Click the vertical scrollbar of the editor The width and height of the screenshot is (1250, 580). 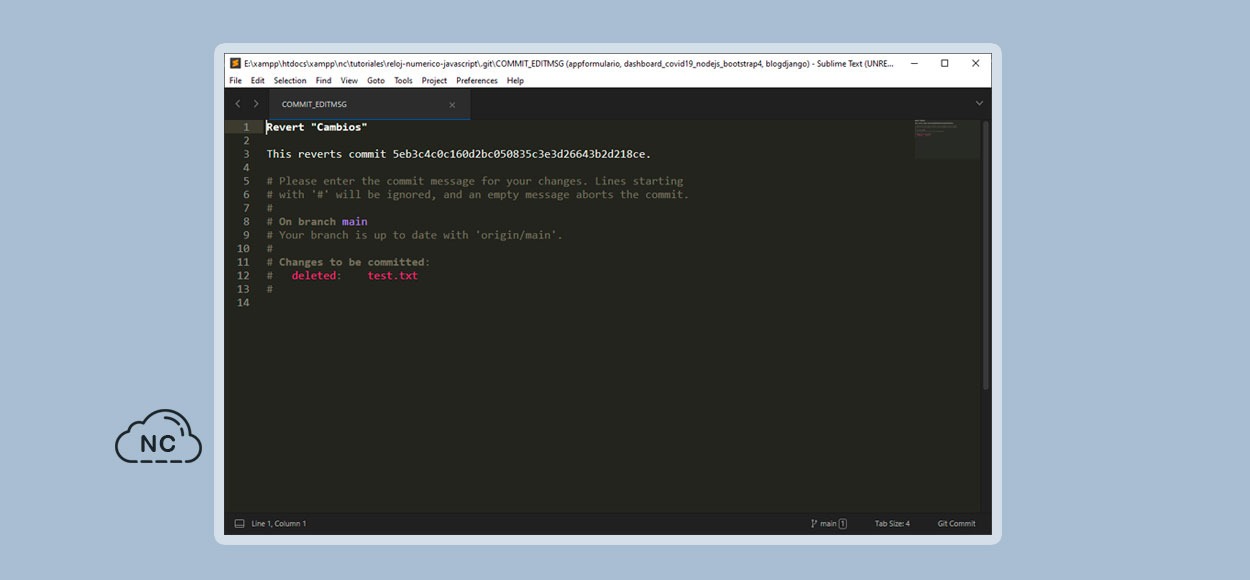tap(986, 255)
